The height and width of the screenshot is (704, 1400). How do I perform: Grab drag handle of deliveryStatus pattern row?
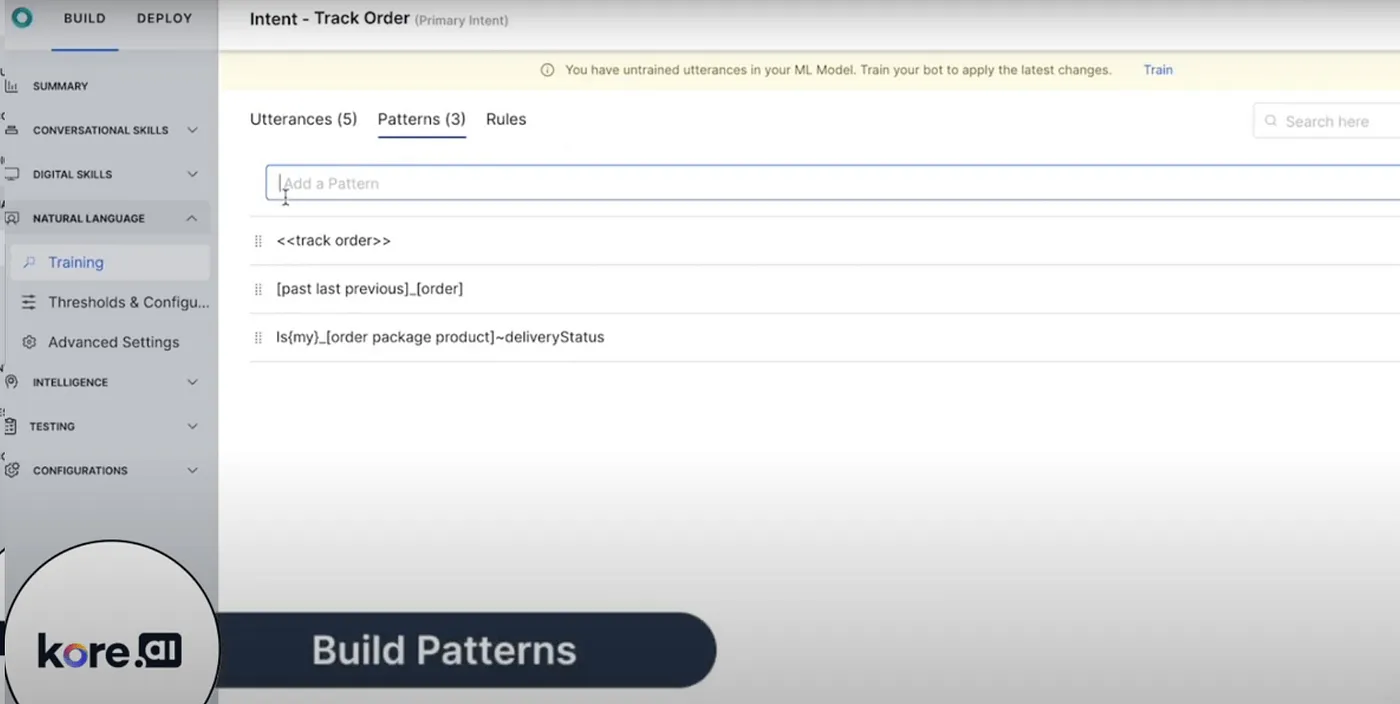point(258,337)
